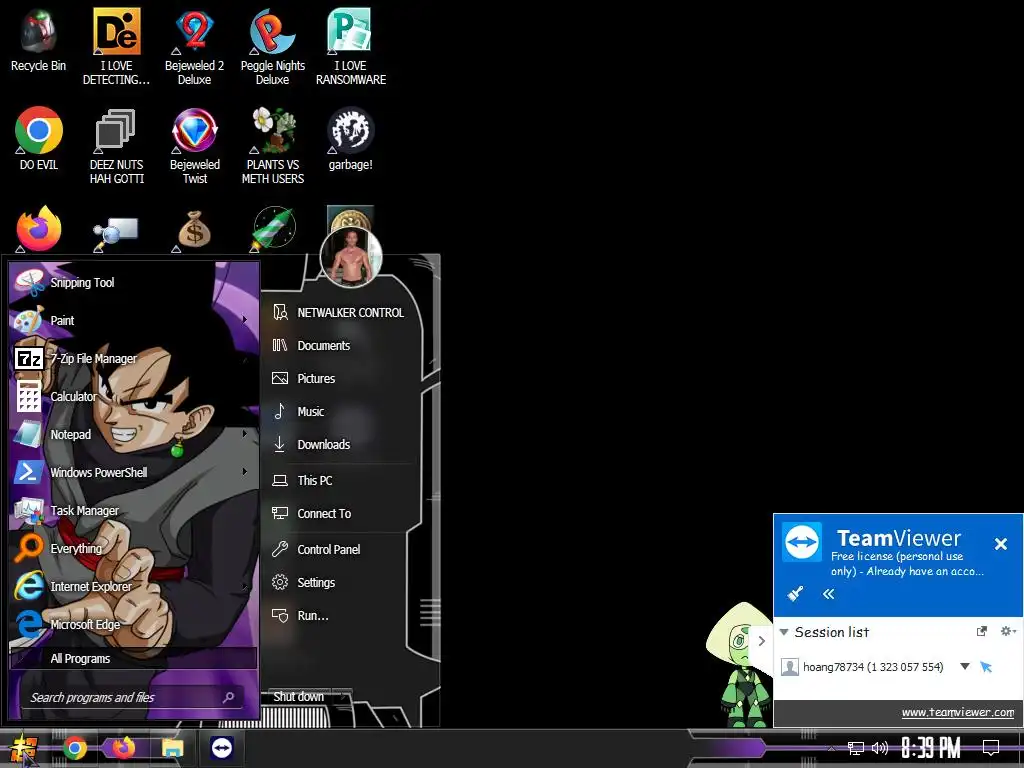Show All Programs list
The height and width of the screenshot is (768, 1024).
[133, 658]
